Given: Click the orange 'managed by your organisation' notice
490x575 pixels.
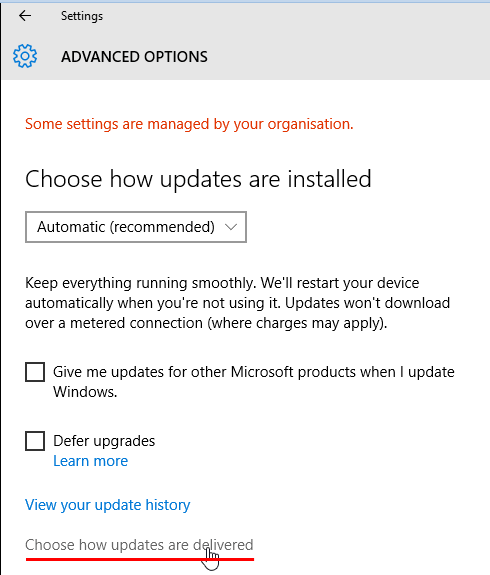Looking at the screenshot, I should pyautogui.click(x=189, y=124).
